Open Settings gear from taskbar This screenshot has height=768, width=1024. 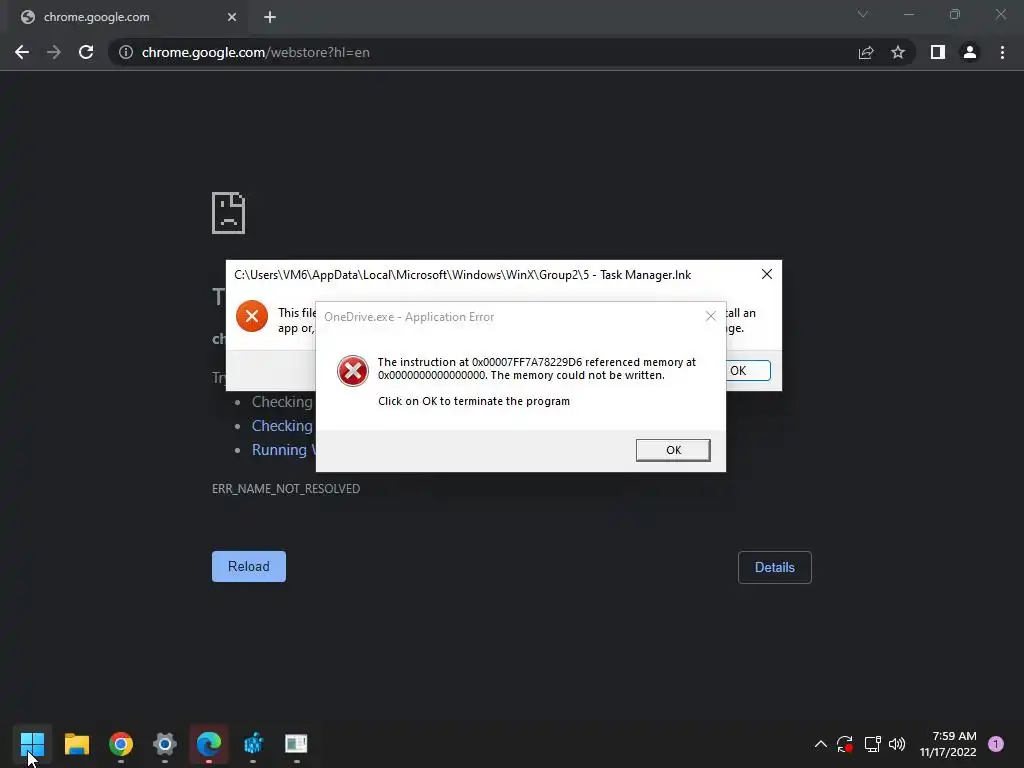[165, 744]
